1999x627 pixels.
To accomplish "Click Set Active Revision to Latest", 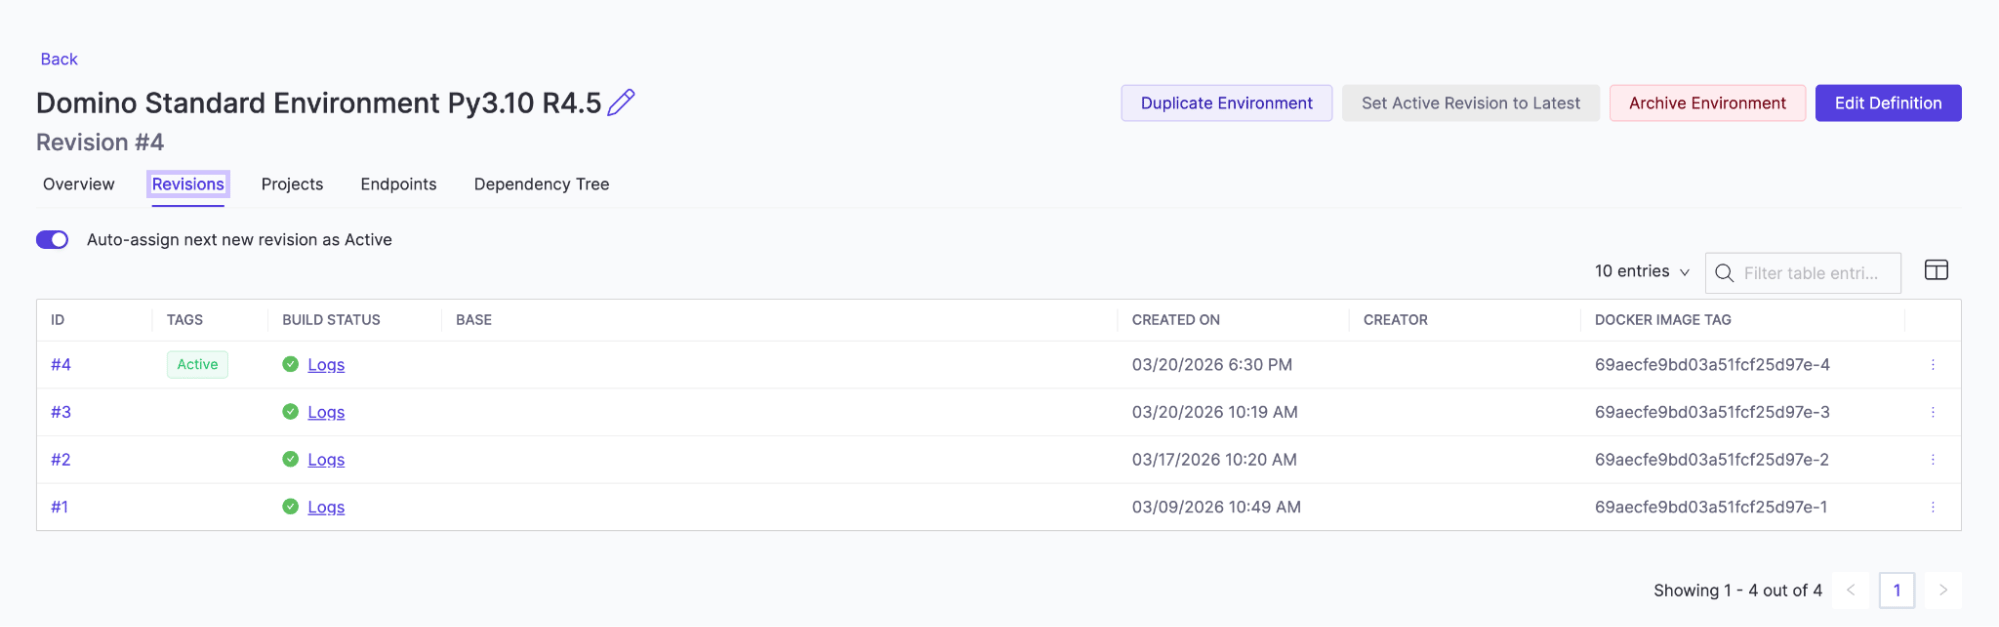I will [x=1470, y=103].
